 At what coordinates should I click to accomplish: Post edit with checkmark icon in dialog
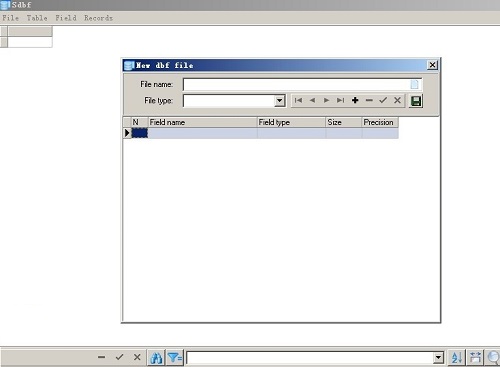point(383,100)
